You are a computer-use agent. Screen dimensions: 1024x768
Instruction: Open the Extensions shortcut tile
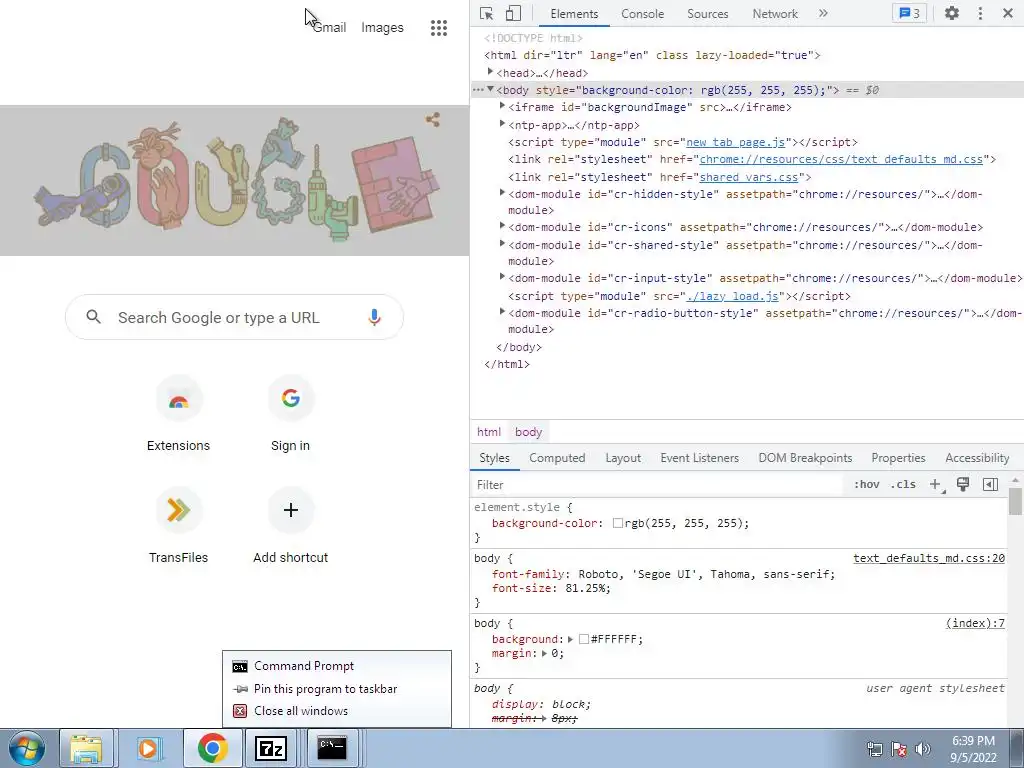178,415
